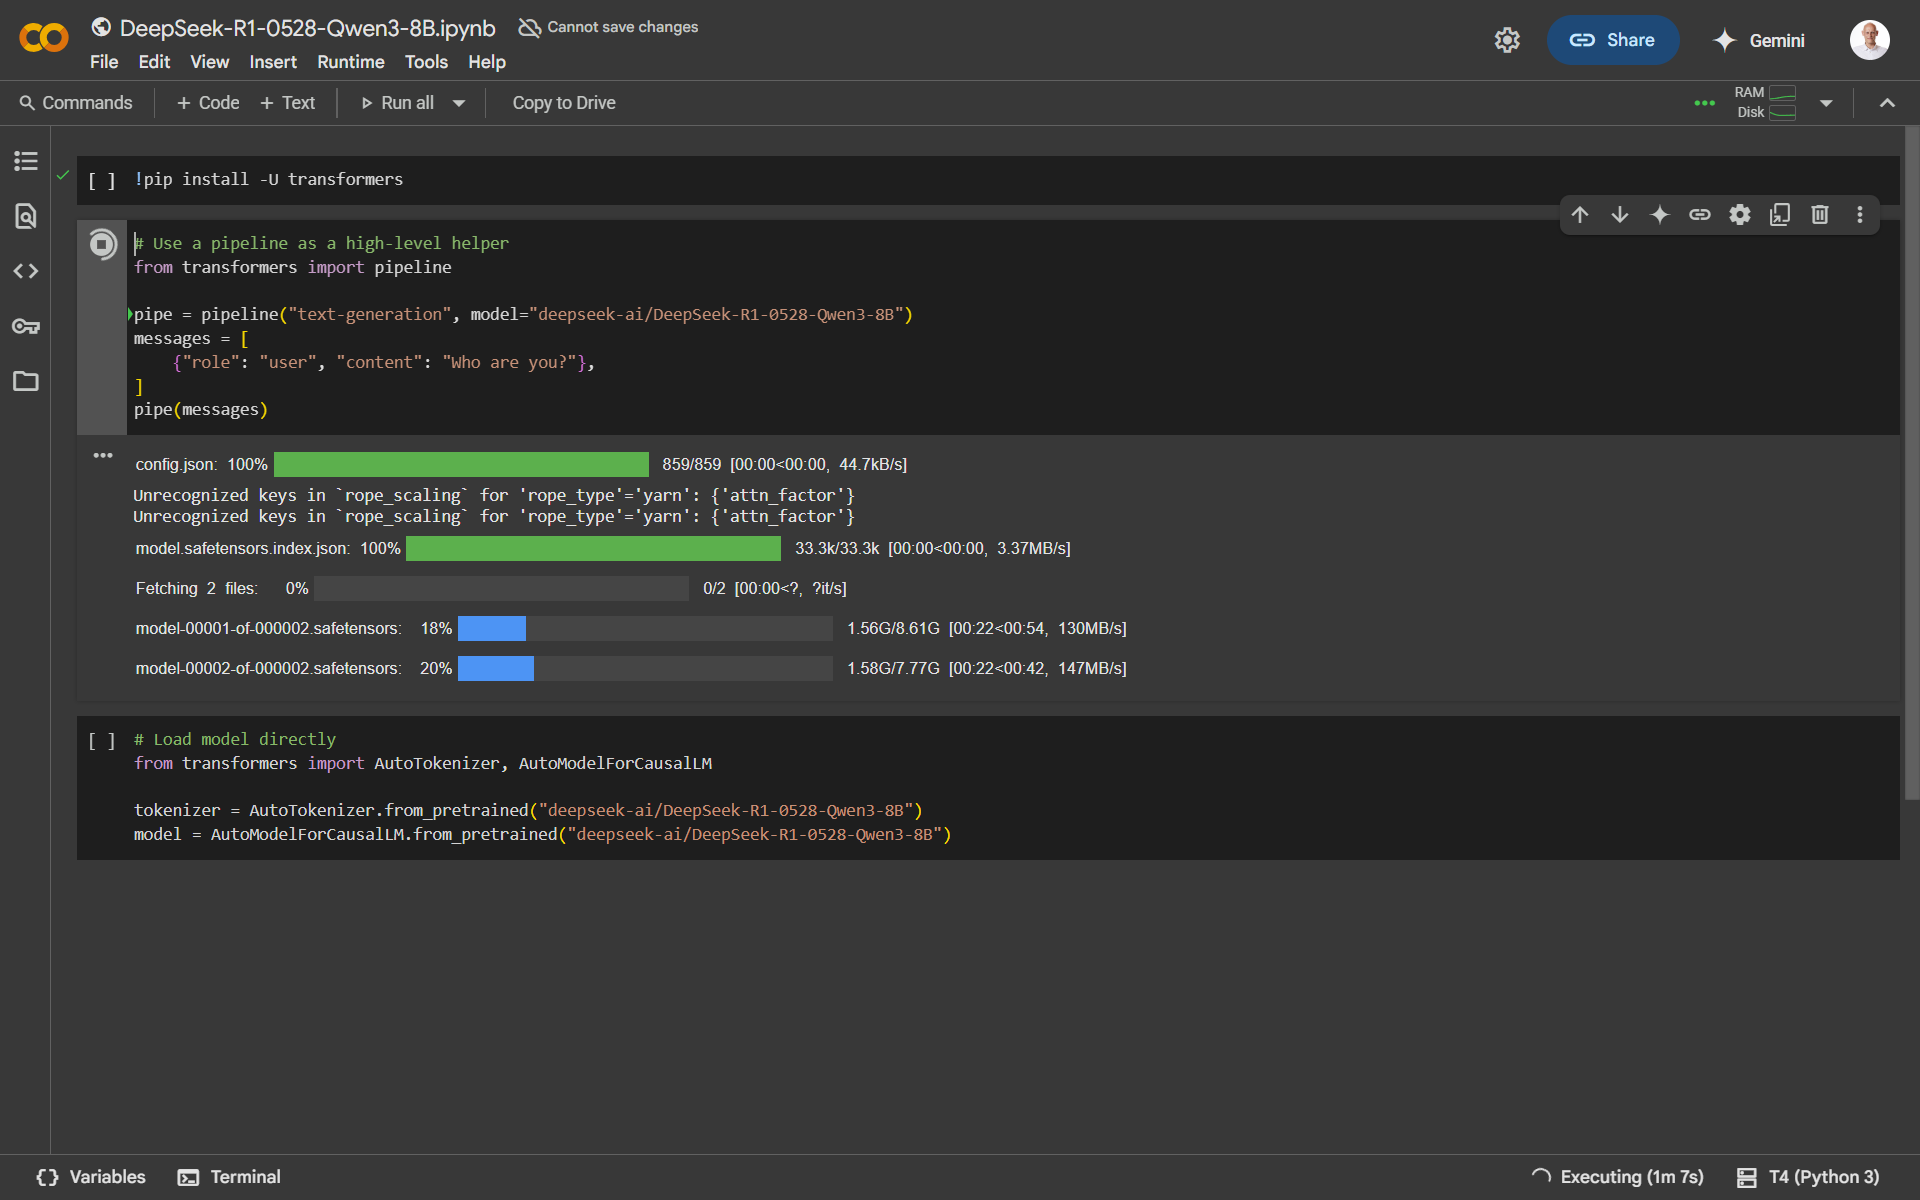This screenshot has width=1920, height=1200.
Task: Click the "# Load model directly" comment line
Action: point(235,739)
